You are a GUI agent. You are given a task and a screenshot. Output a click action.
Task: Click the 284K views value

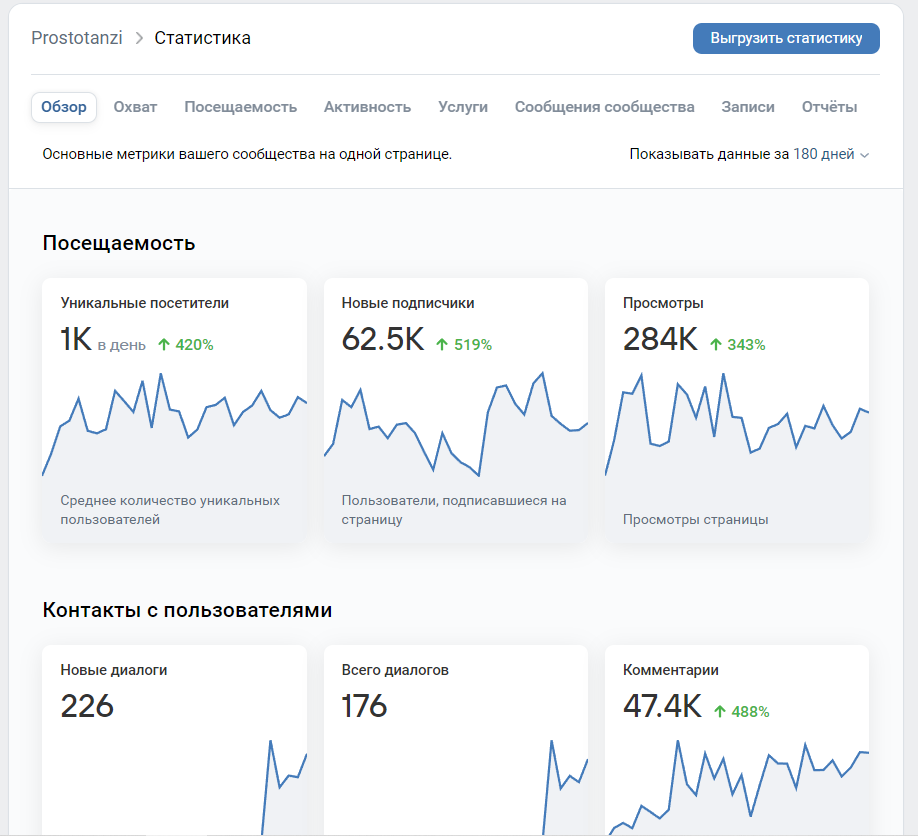point(660,340)
